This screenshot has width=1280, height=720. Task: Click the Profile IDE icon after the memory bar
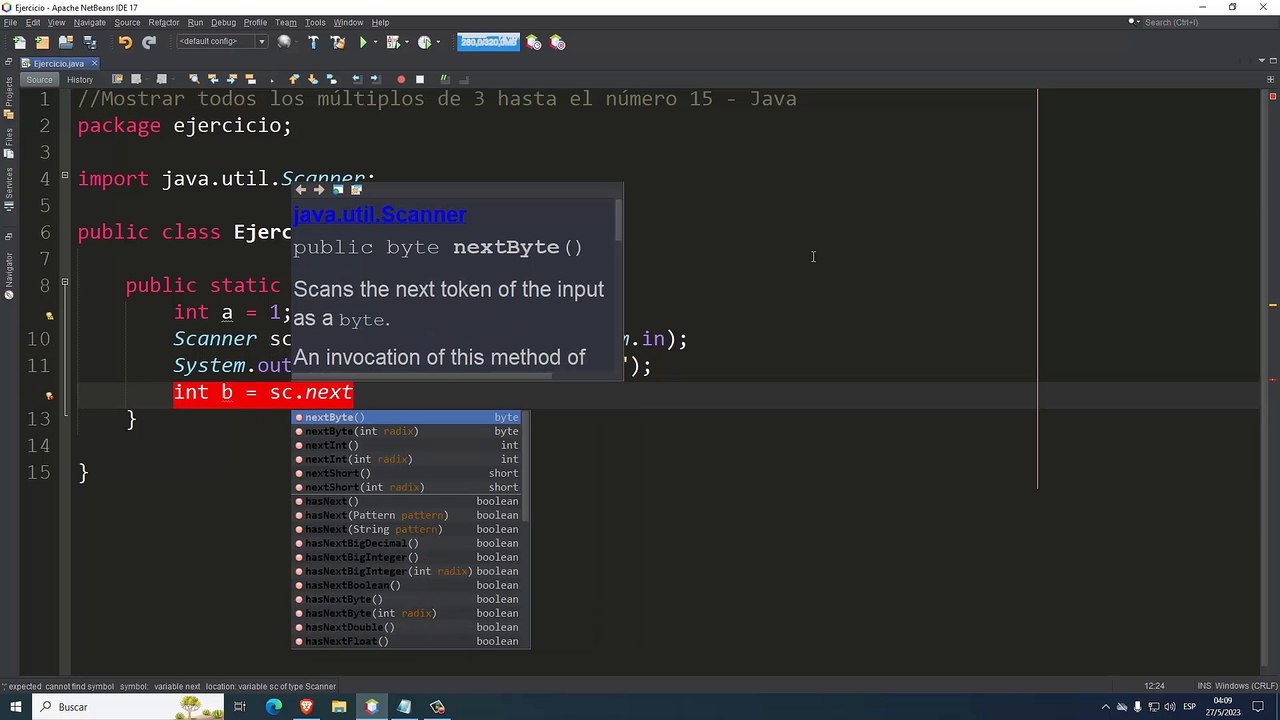(x=534, y=42)
